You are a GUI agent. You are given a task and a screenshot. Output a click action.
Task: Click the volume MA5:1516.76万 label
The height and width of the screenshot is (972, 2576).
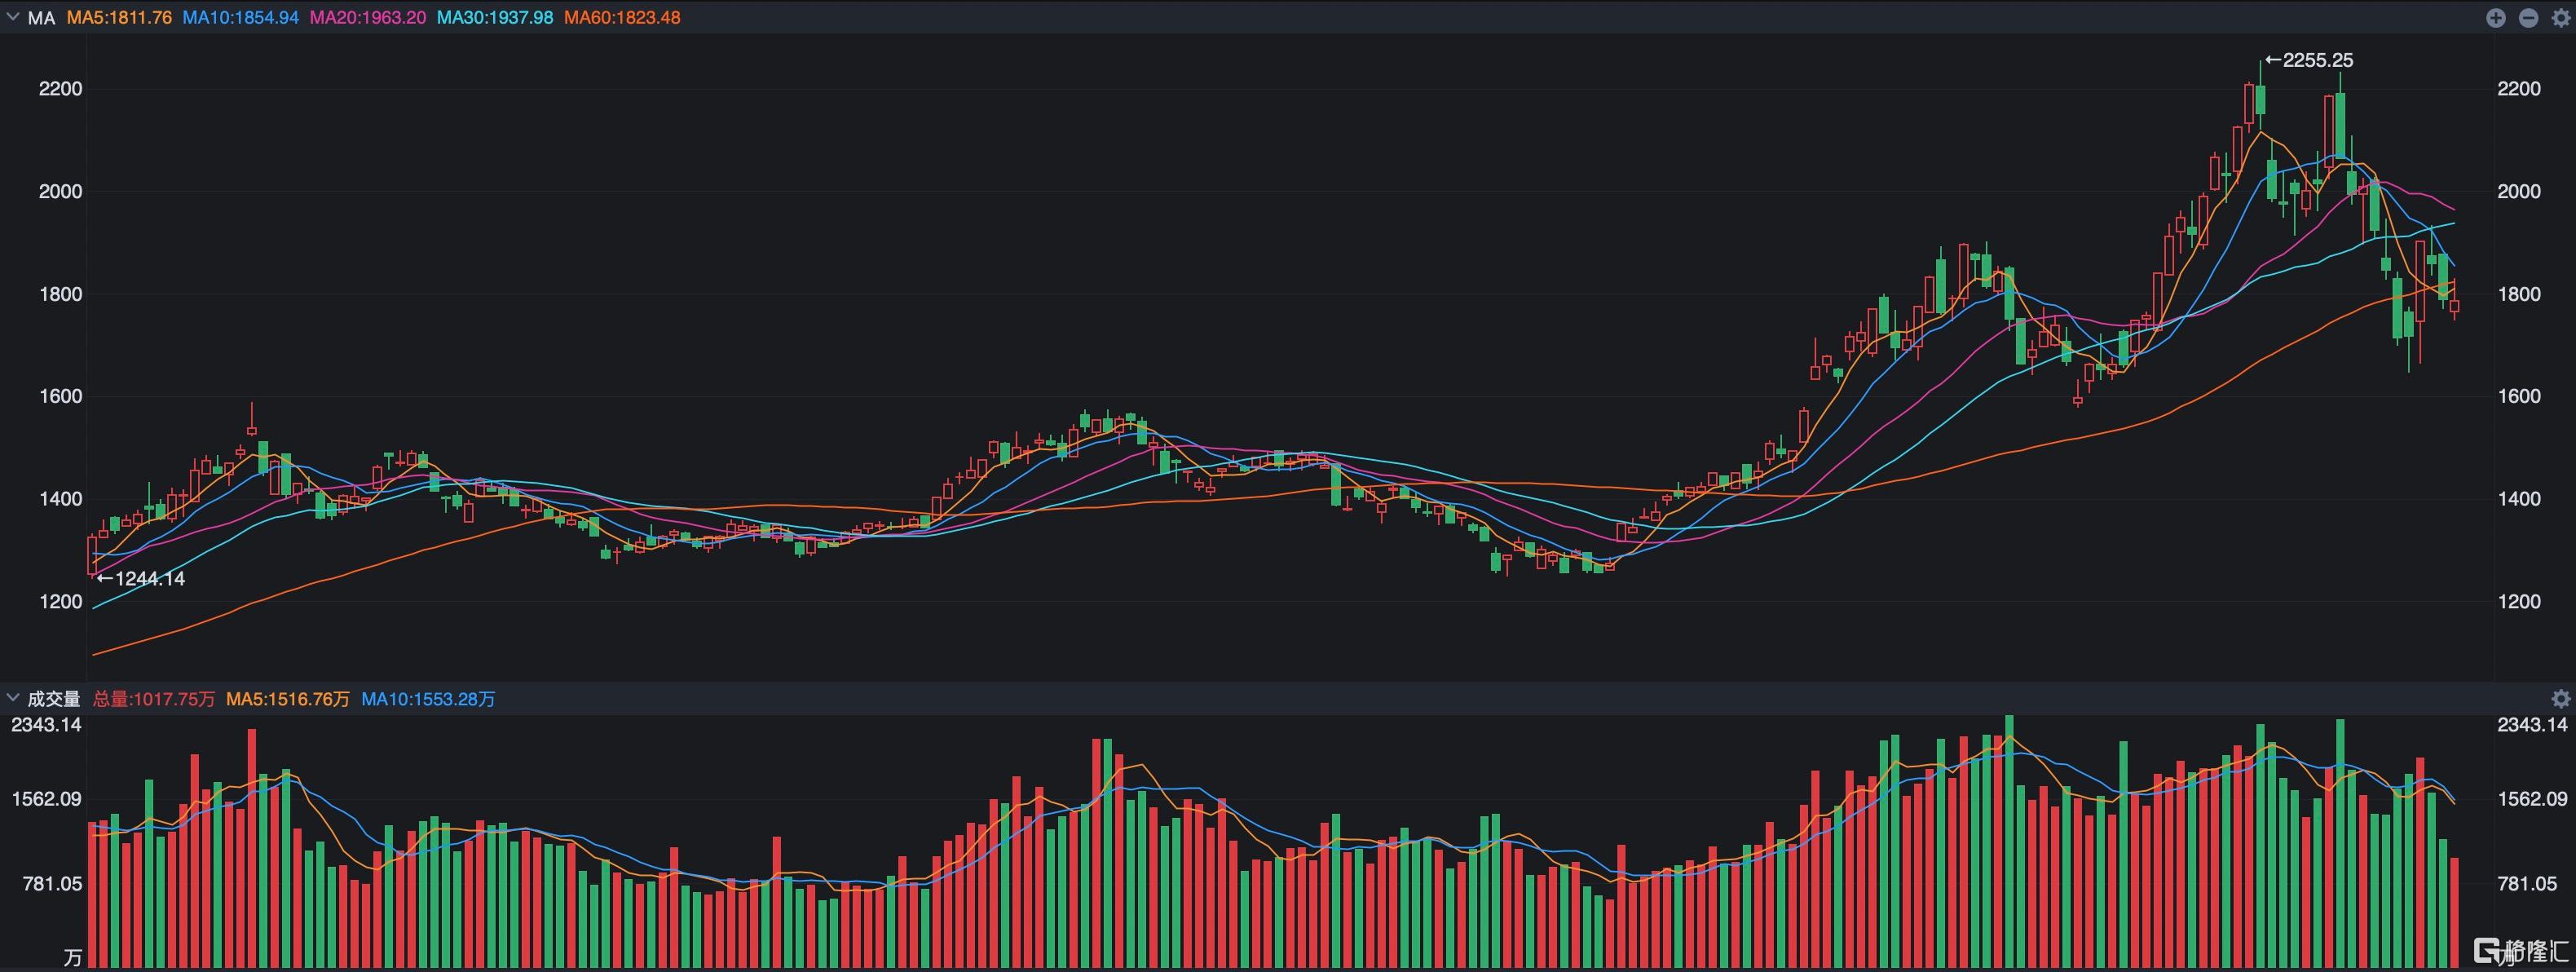click(x=287, y=699)
